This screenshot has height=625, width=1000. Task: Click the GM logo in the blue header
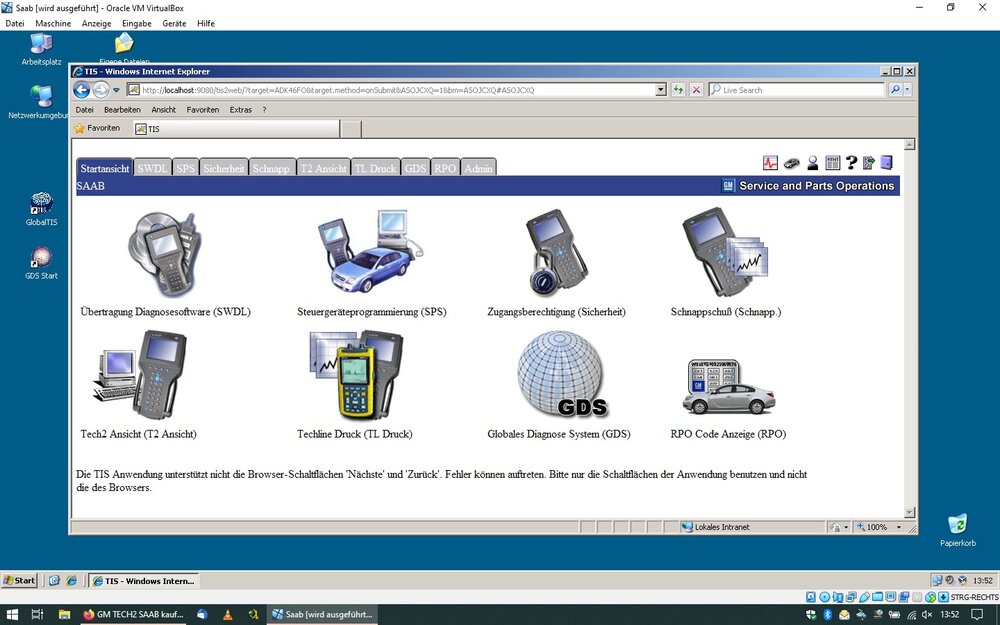click(x=728, y=186)
